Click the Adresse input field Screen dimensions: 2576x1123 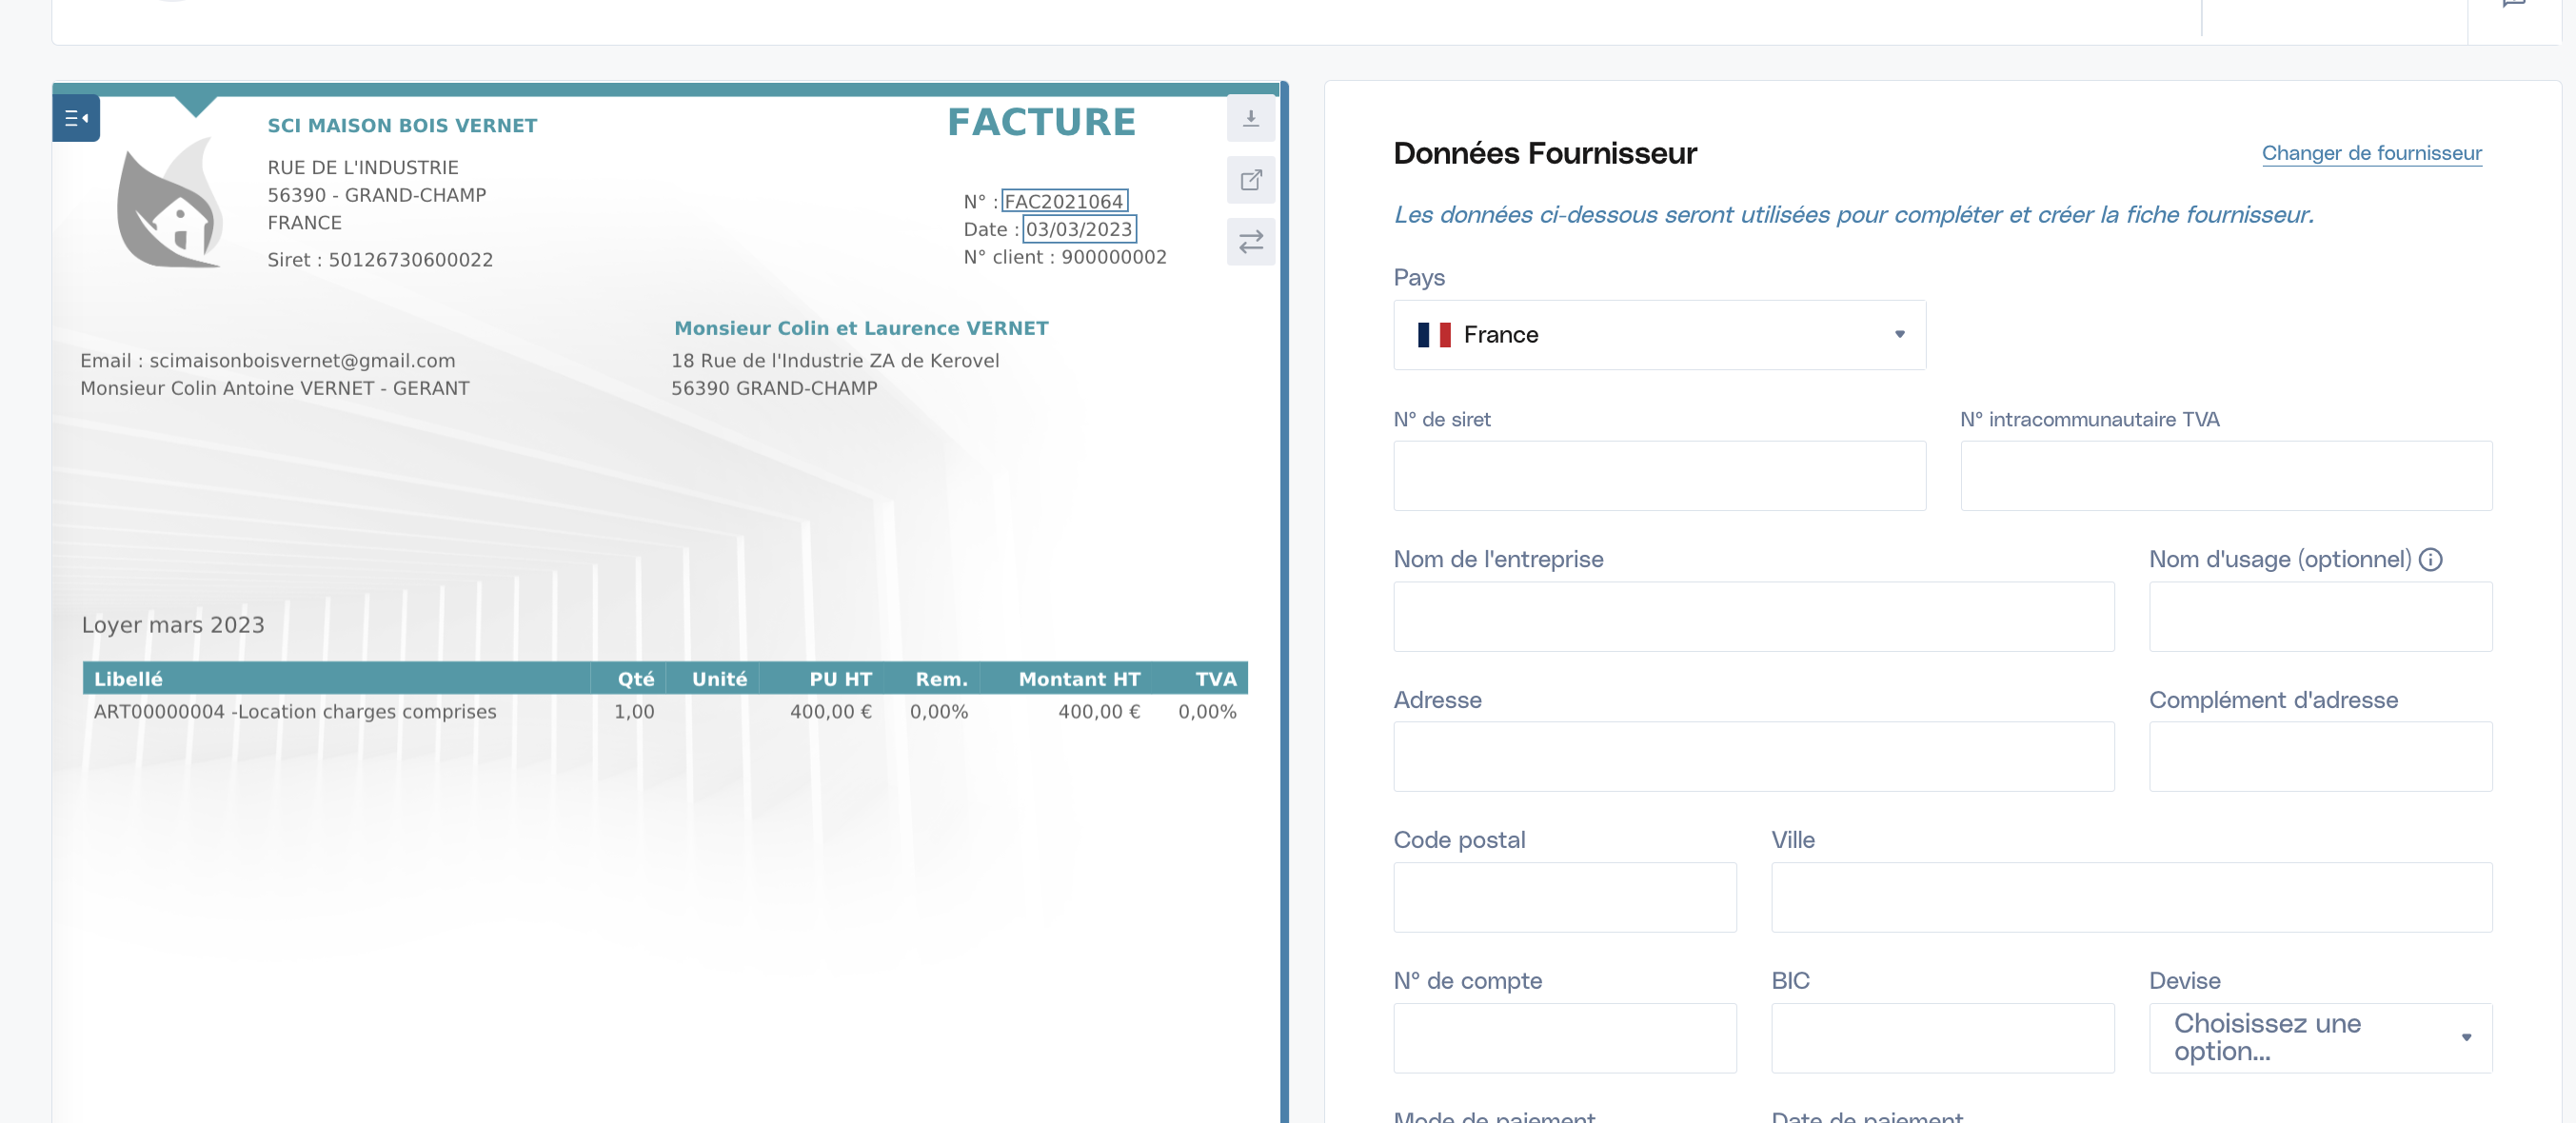click(x=1753, y=757)
